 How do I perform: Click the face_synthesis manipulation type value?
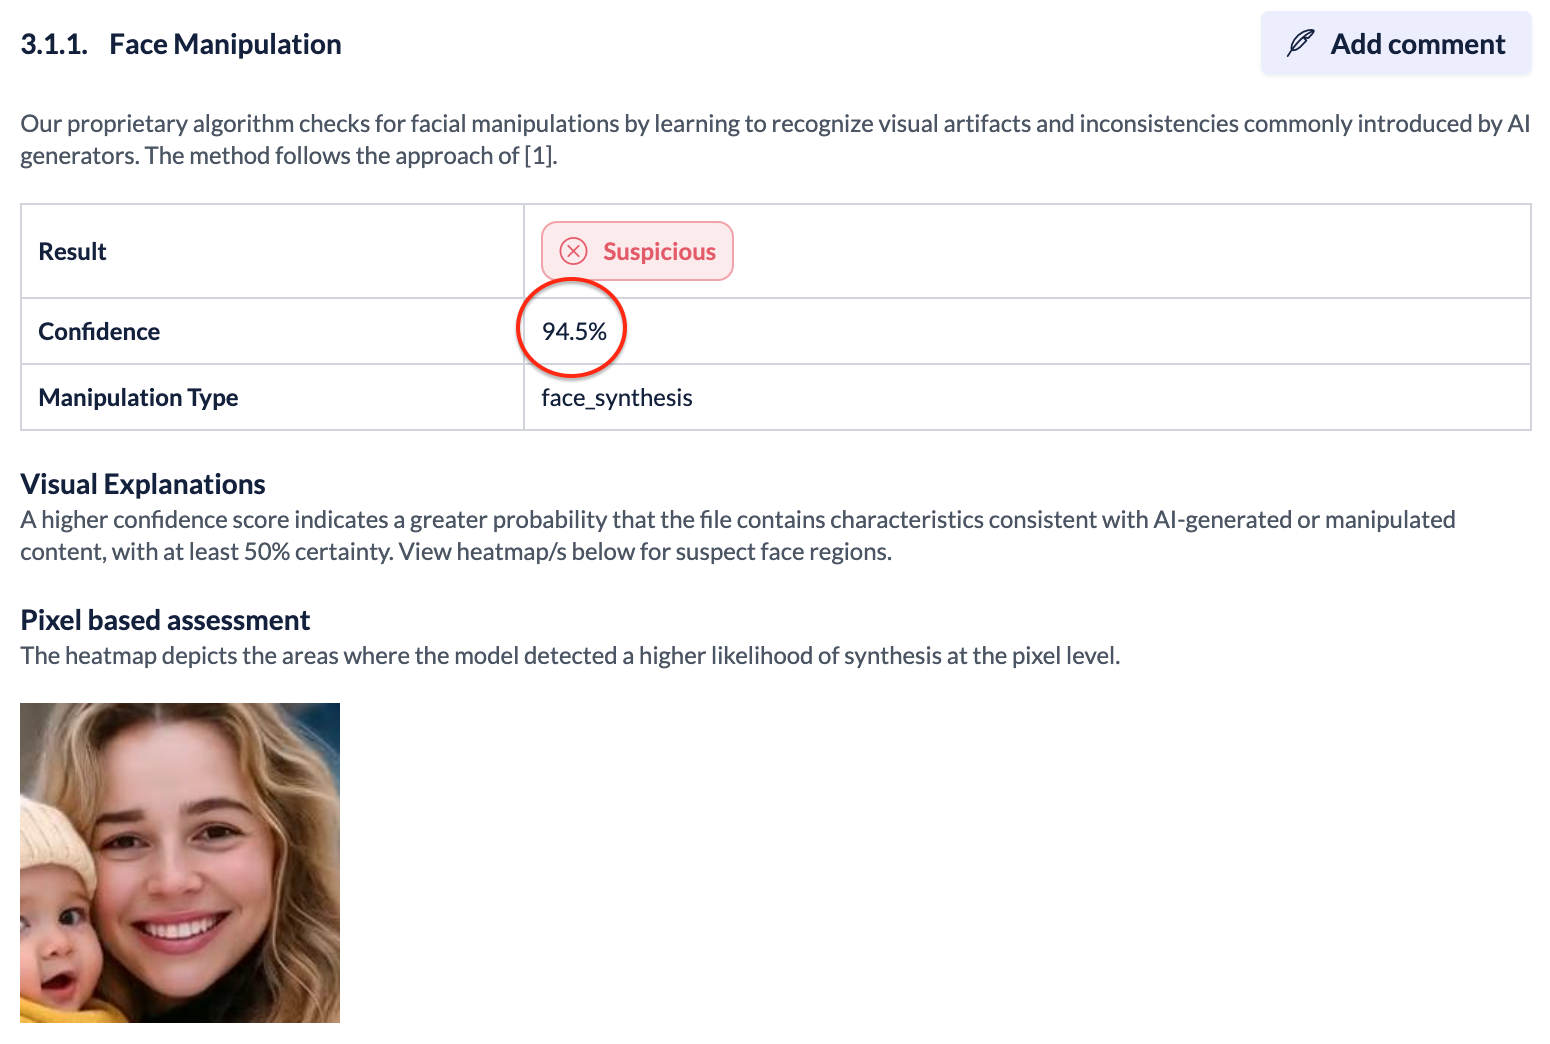[617, 398]
